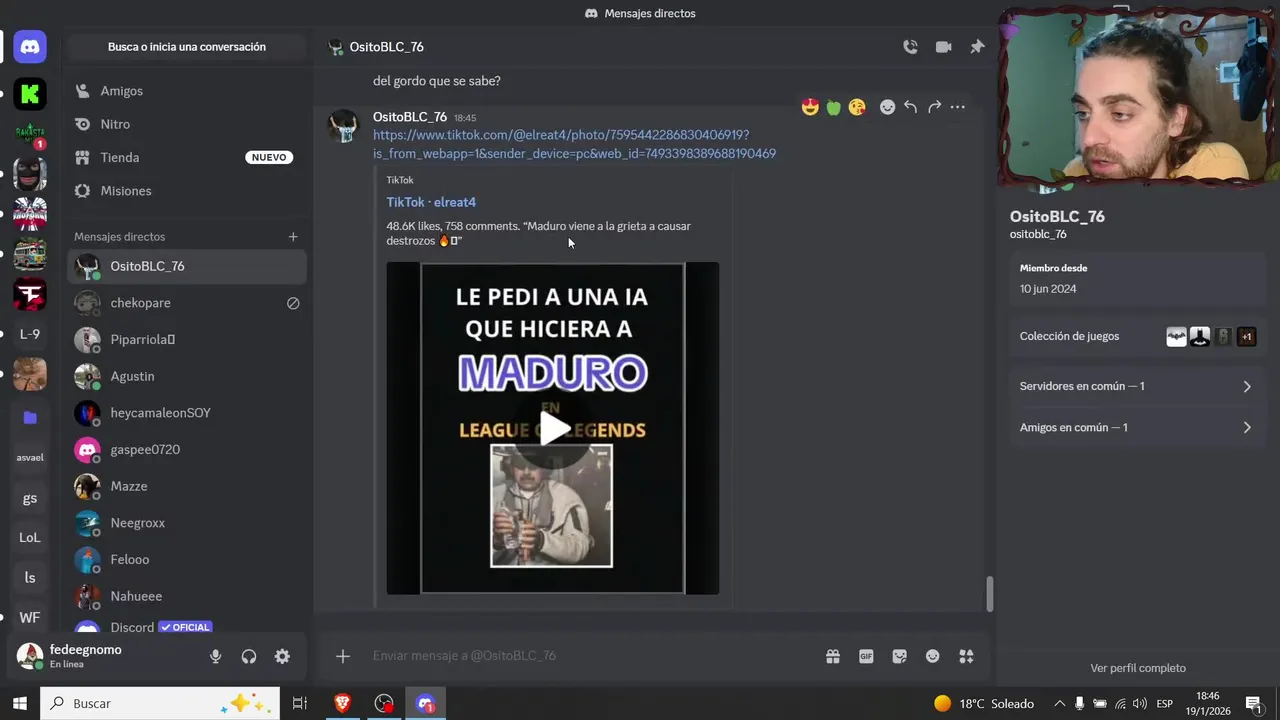Open the WF server

click(30, 617)
